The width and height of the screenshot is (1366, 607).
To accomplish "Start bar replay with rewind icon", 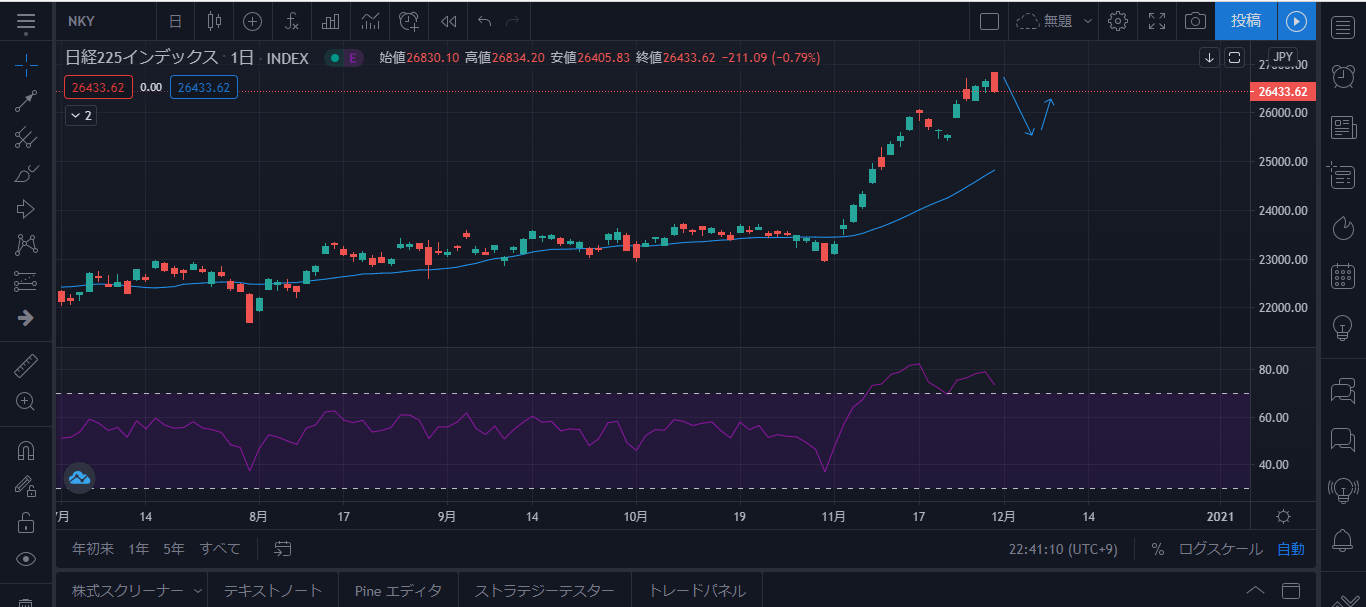I will [x=449, y=21].
